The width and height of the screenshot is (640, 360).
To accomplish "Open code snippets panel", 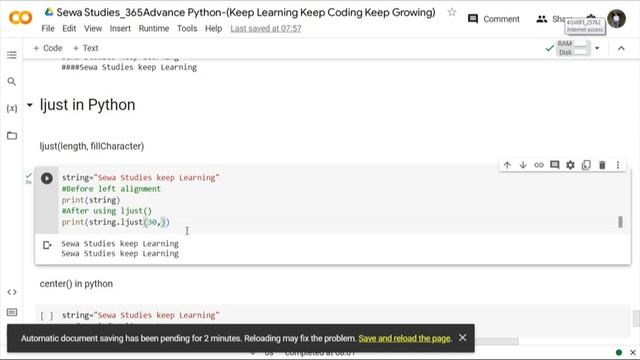I will tap(12, 292).
